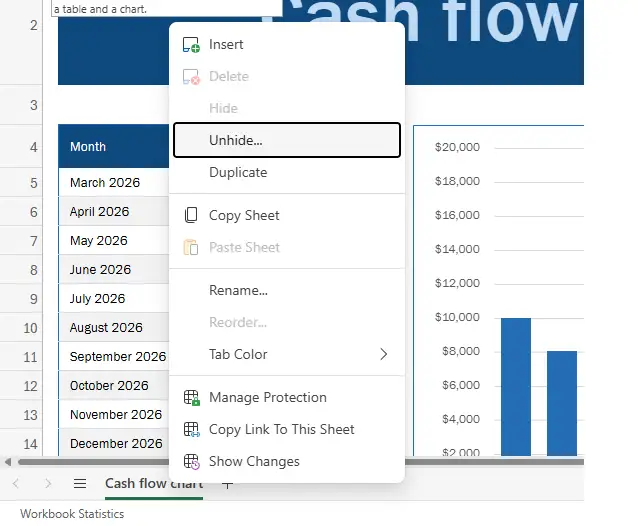Expand the Tab Color submenu arrow
The image size is (638, 526).
[x=383, y=355]
